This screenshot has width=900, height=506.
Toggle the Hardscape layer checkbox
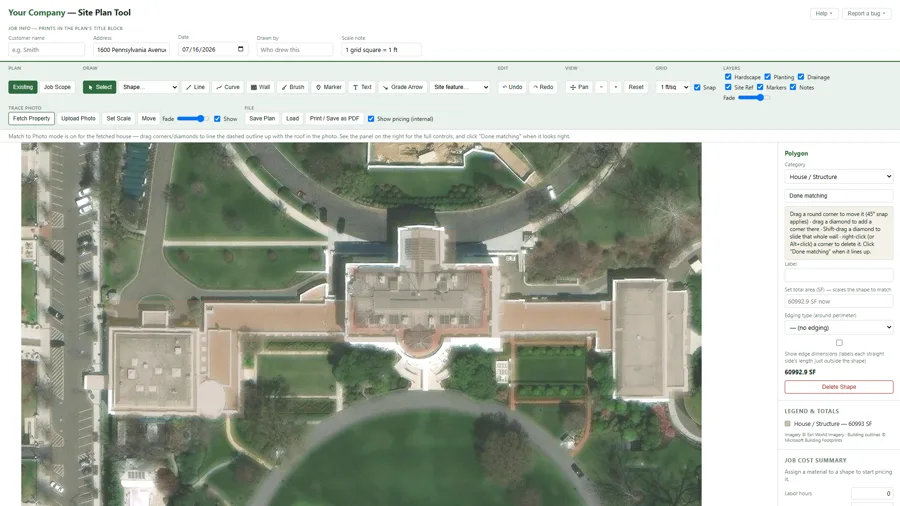pos(728,77)
